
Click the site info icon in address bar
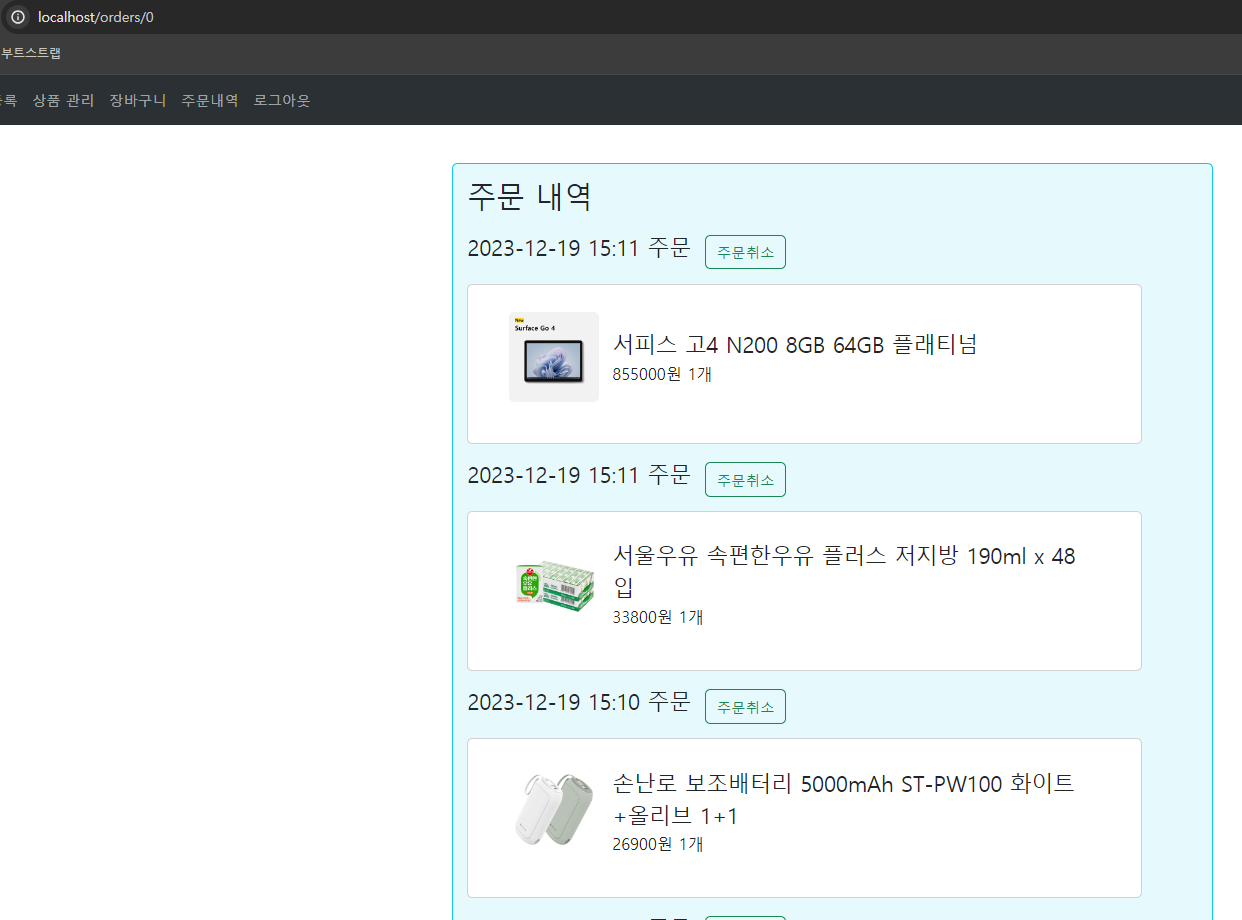point(18,17)
